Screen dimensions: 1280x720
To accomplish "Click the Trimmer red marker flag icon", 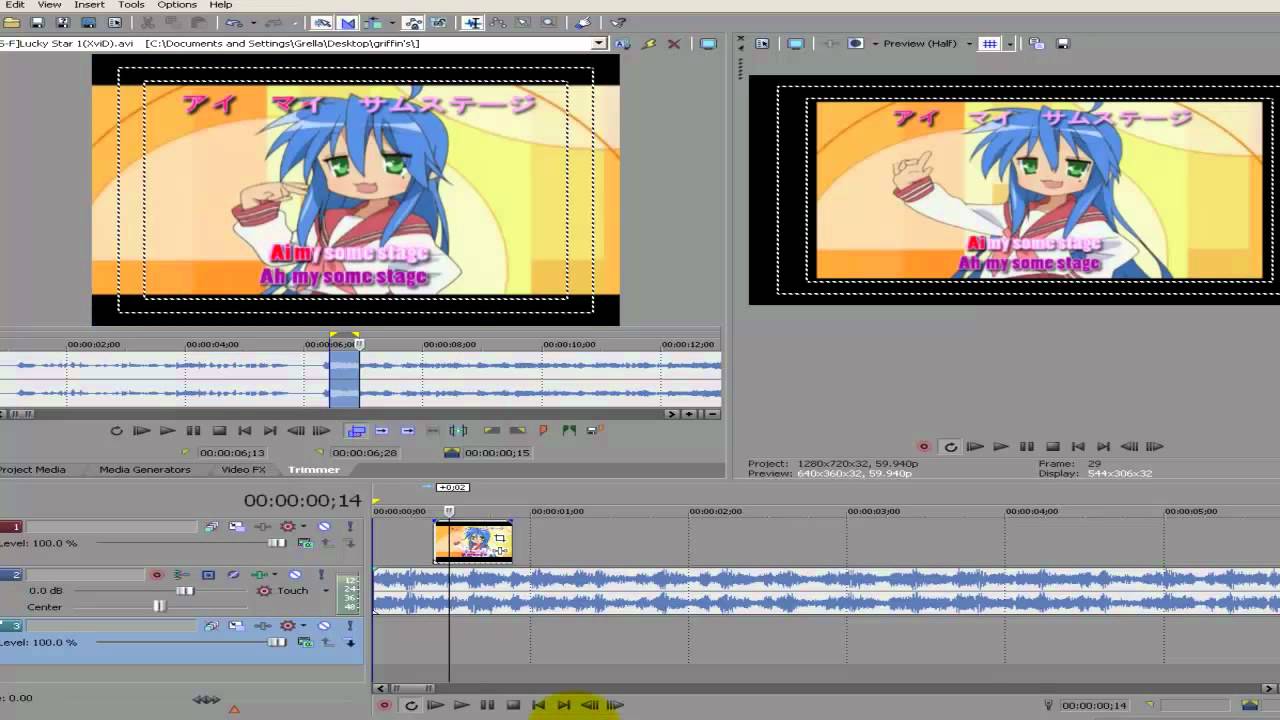I will coord(543,431).
